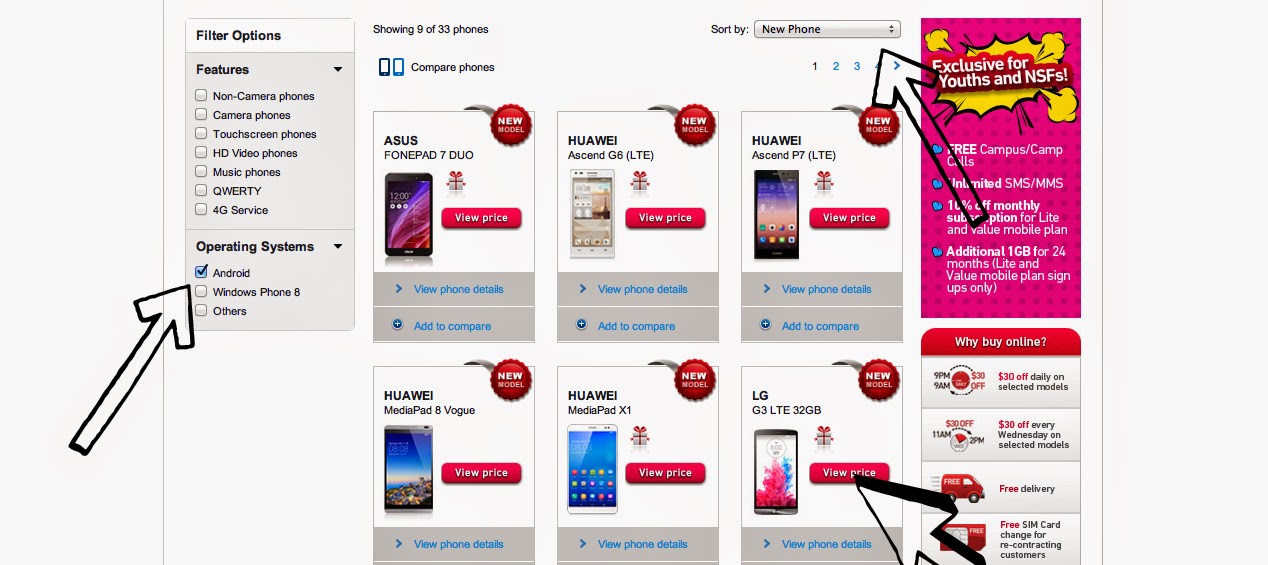
Task: Open View phone details for Ascend G6
Action: point(642,289)
